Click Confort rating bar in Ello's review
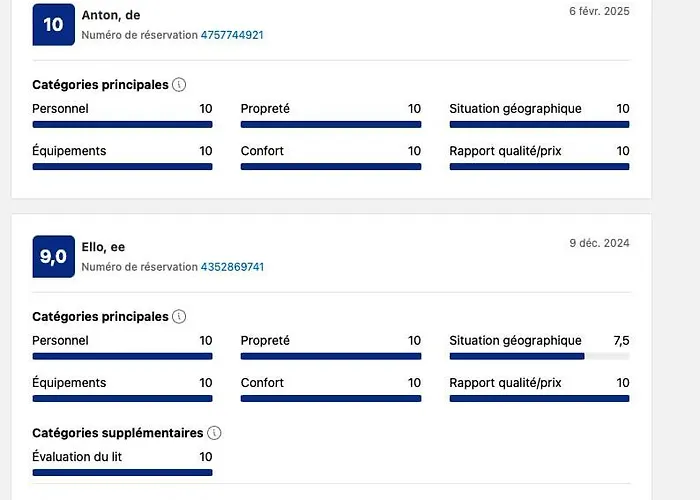 pyautogui.click(x=330, y=398)
